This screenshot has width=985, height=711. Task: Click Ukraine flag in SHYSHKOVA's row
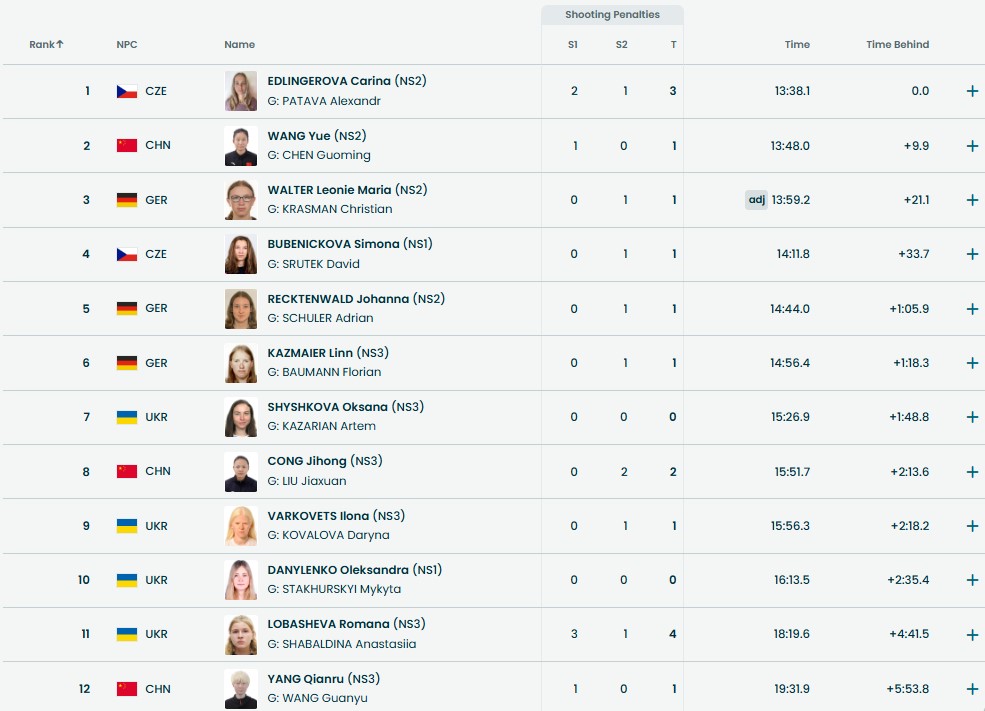(x=126, y=417)
